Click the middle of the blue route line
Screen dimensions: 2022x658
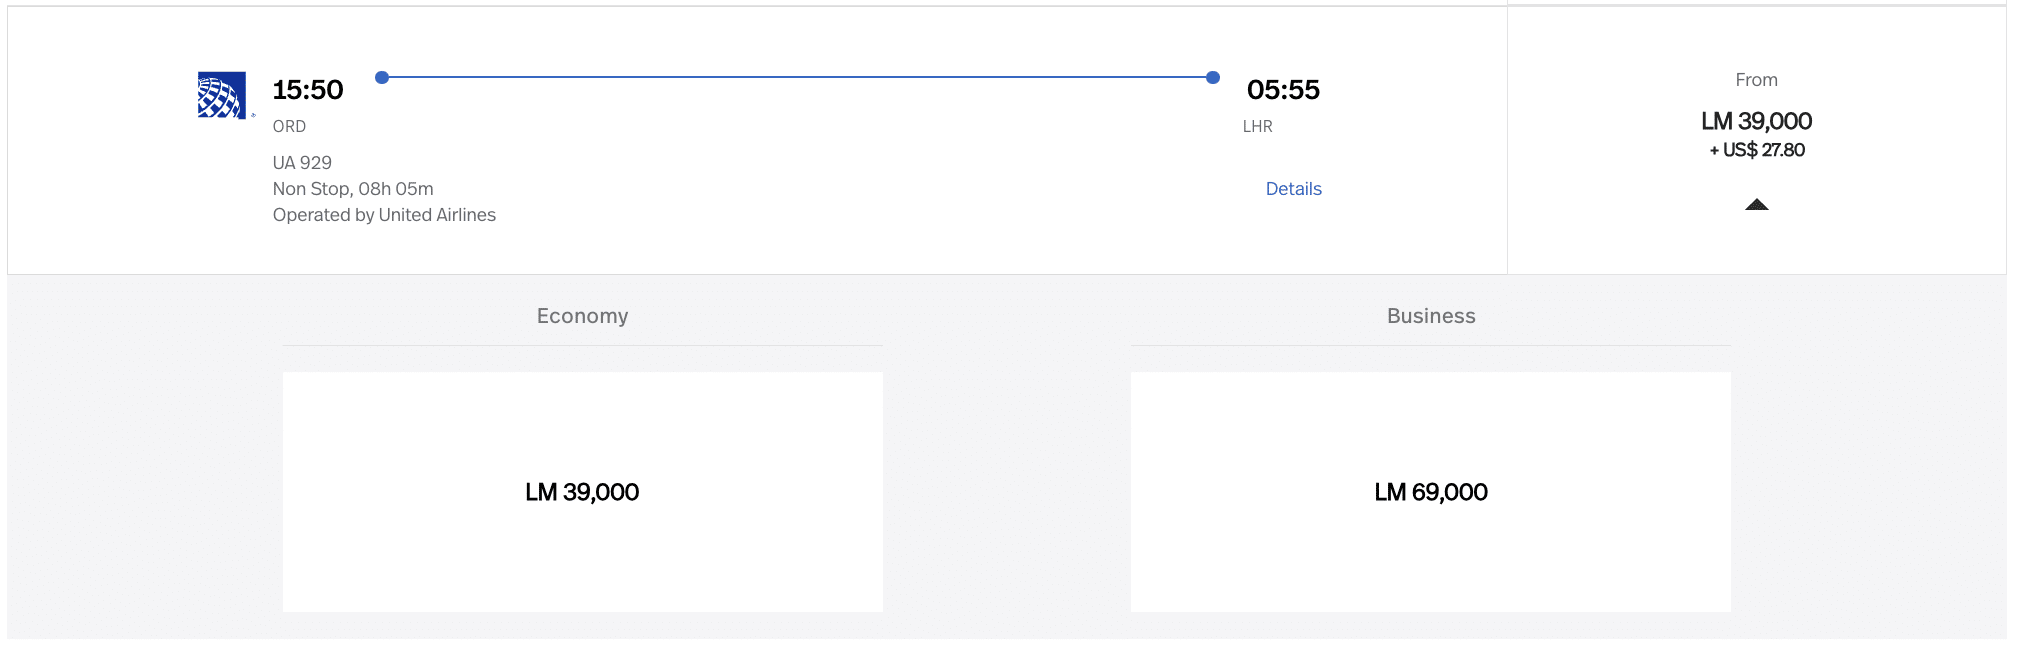[x=797, y=77]
